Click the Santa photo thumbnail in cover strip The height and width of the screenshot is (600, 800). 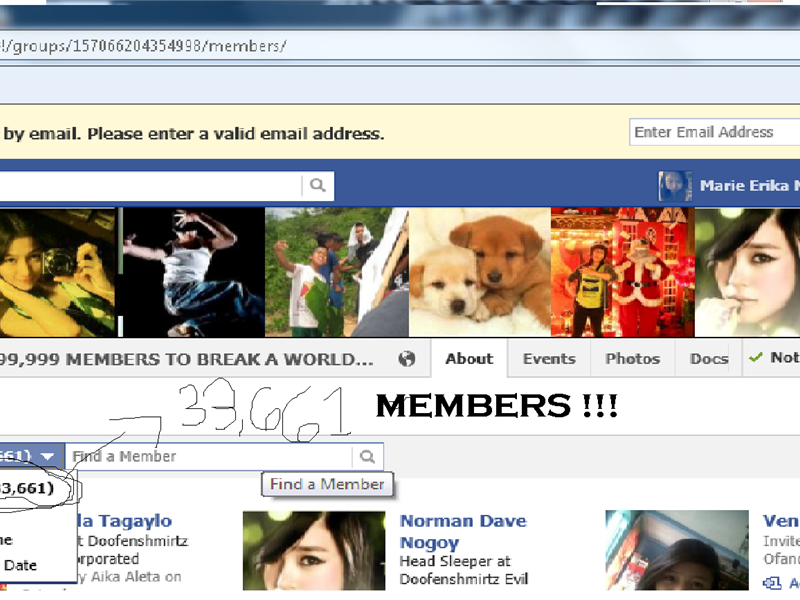(x=623, y=270)
